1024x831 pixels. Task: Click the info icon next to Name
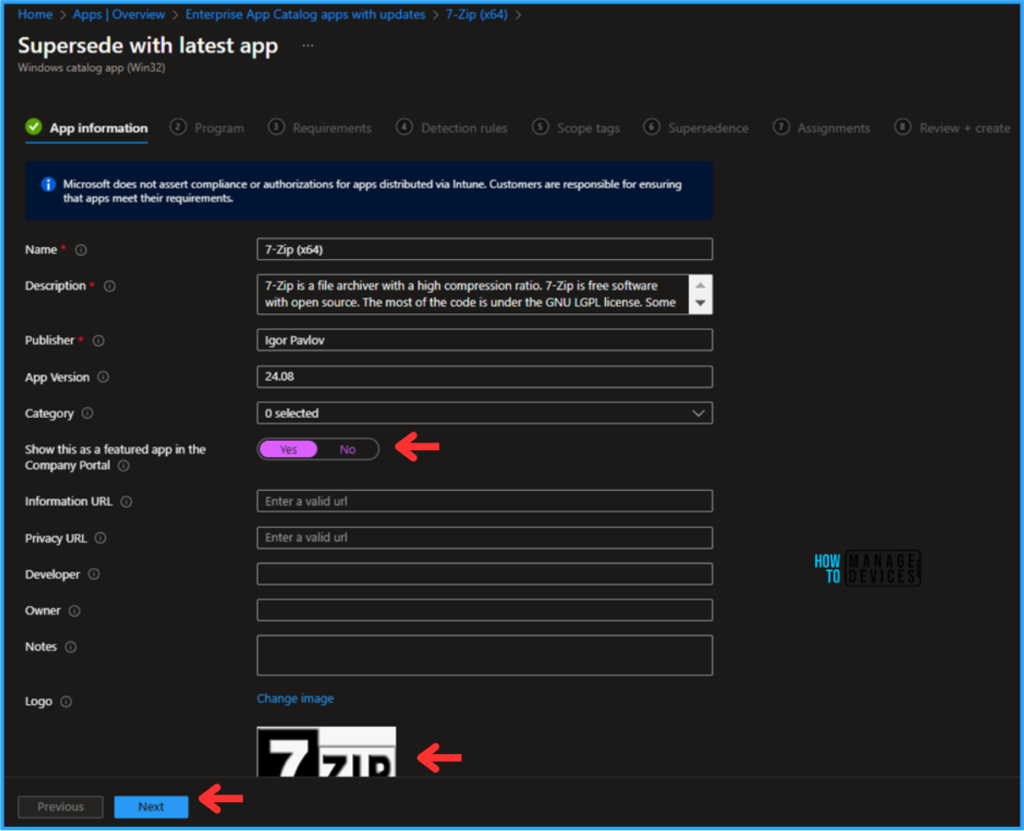(x=81, y=250)
